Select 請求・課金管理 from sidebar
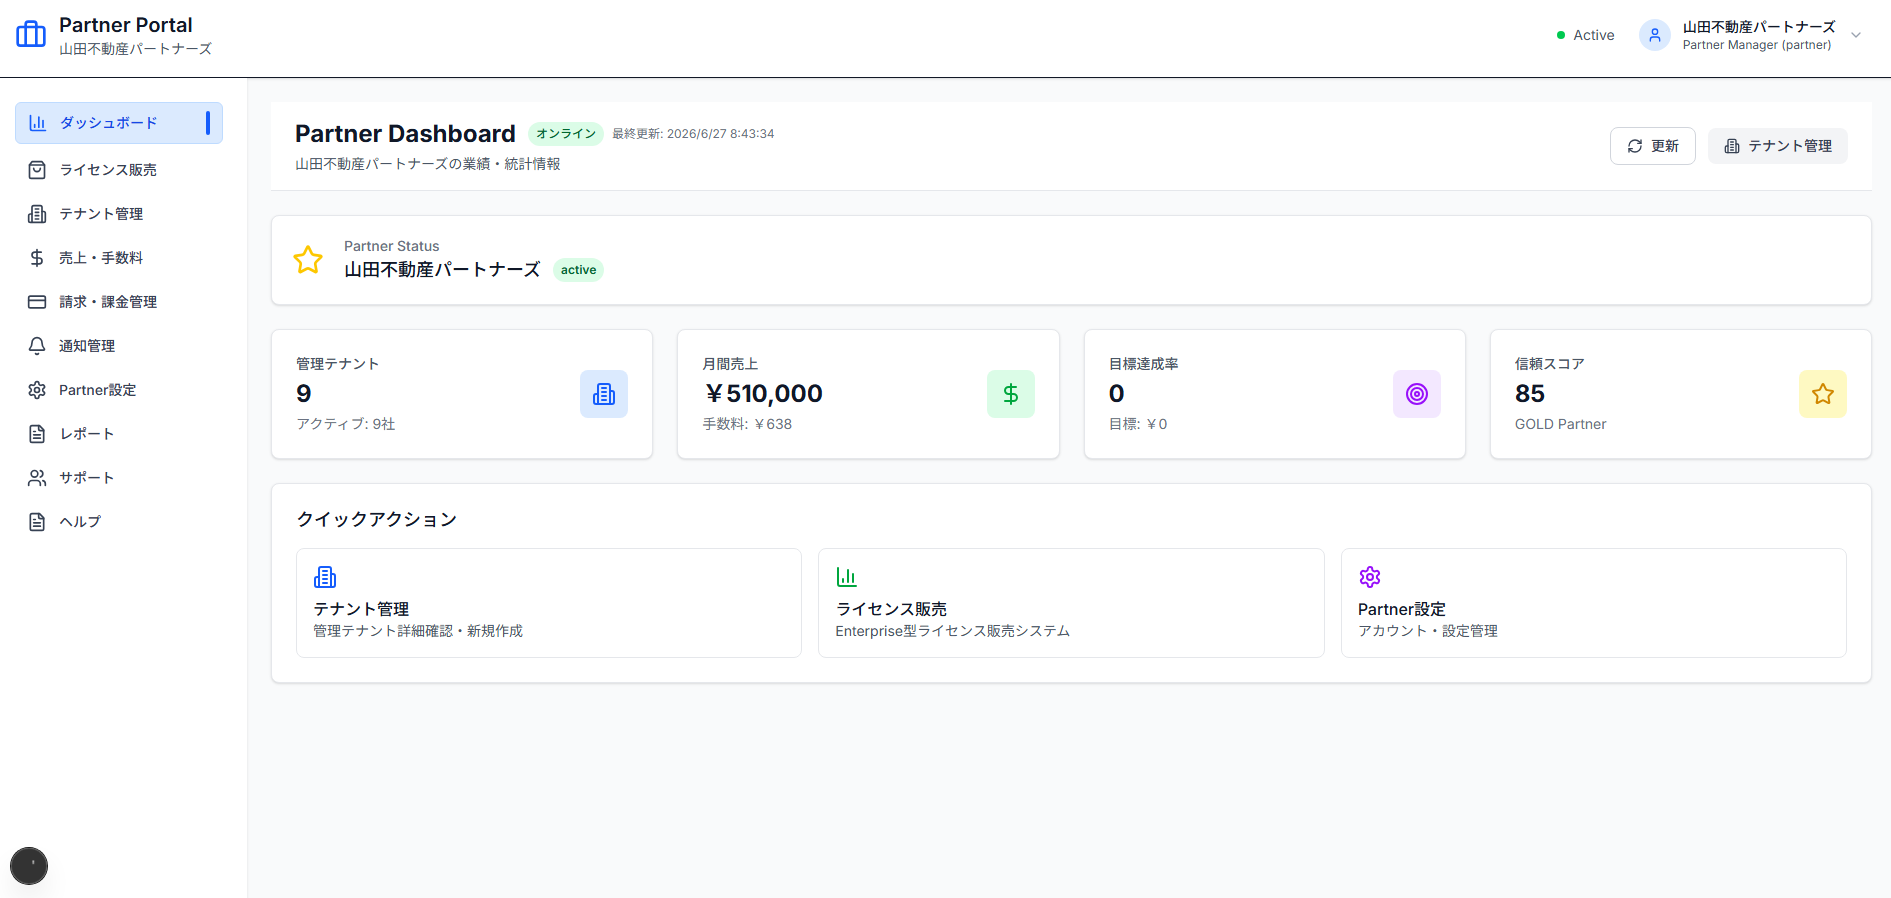1891x898 pixels. coord(119,302)
